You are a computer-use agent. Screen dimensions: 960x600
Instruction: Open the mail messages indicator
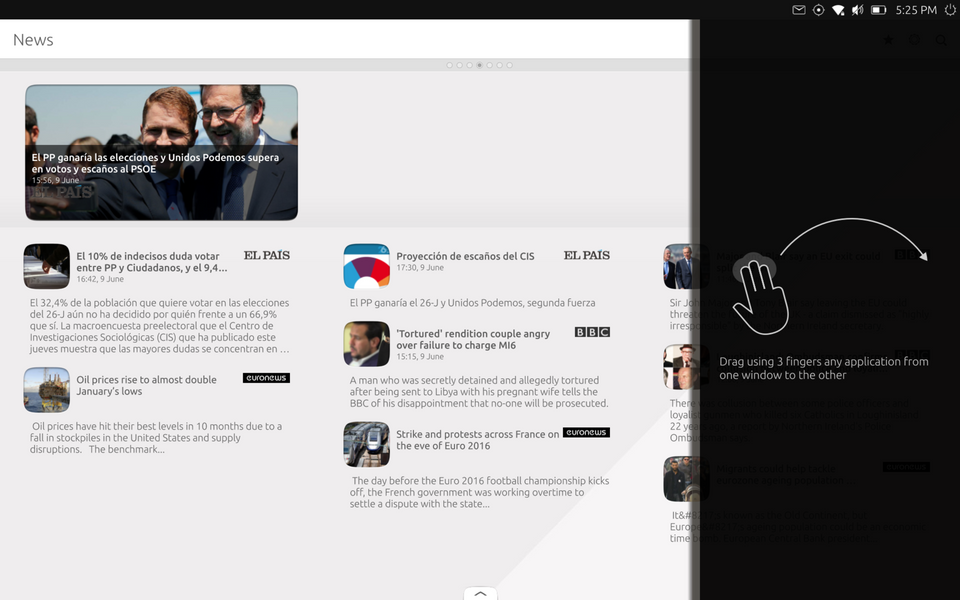coord(799,10)
